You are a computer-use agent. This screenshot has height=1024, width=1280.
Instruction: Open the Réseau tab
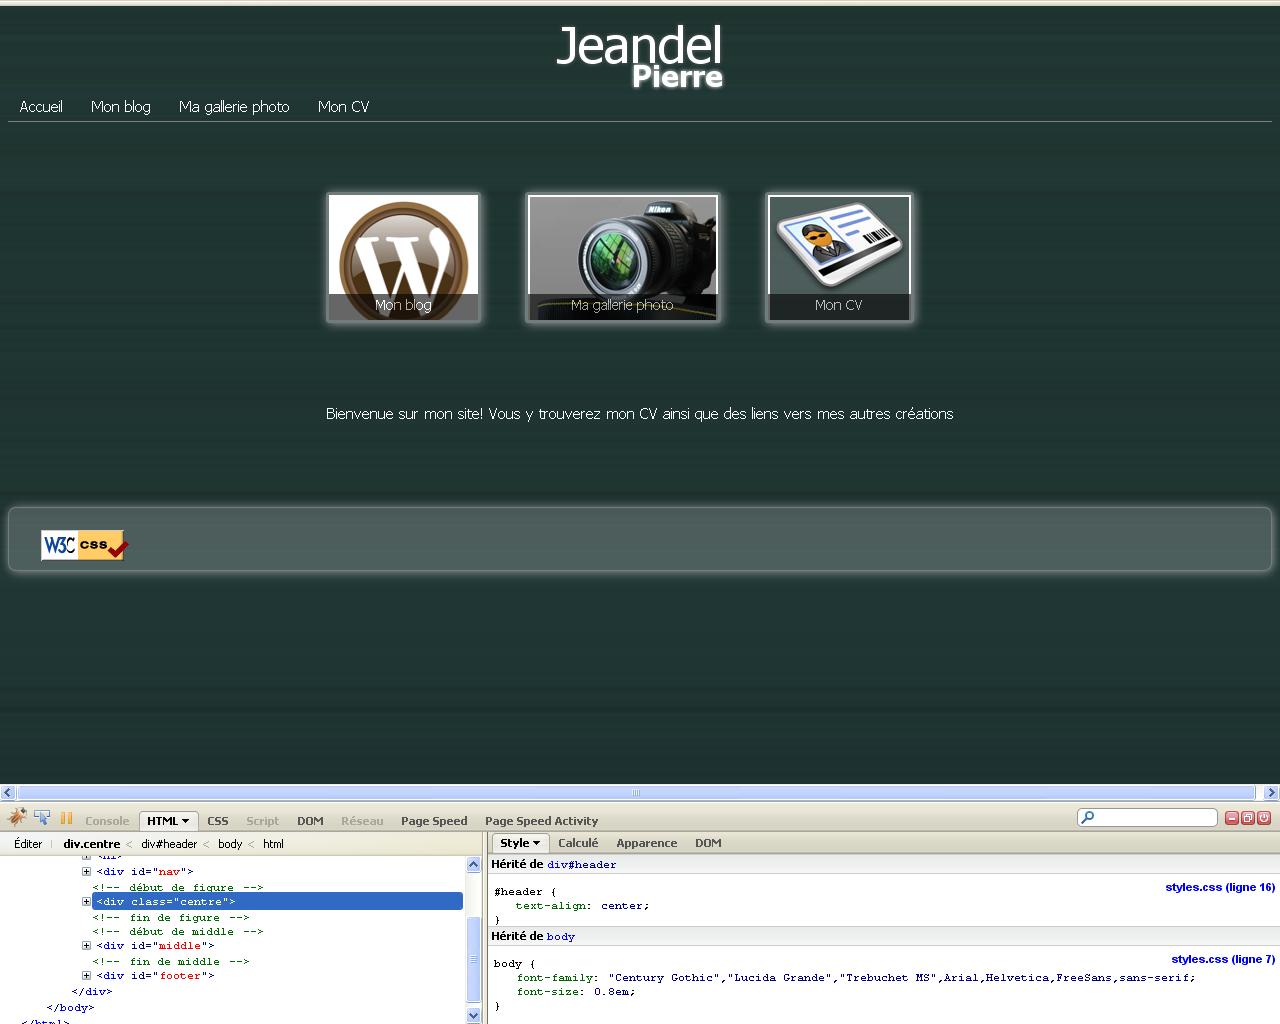click(x=362, y=821)
